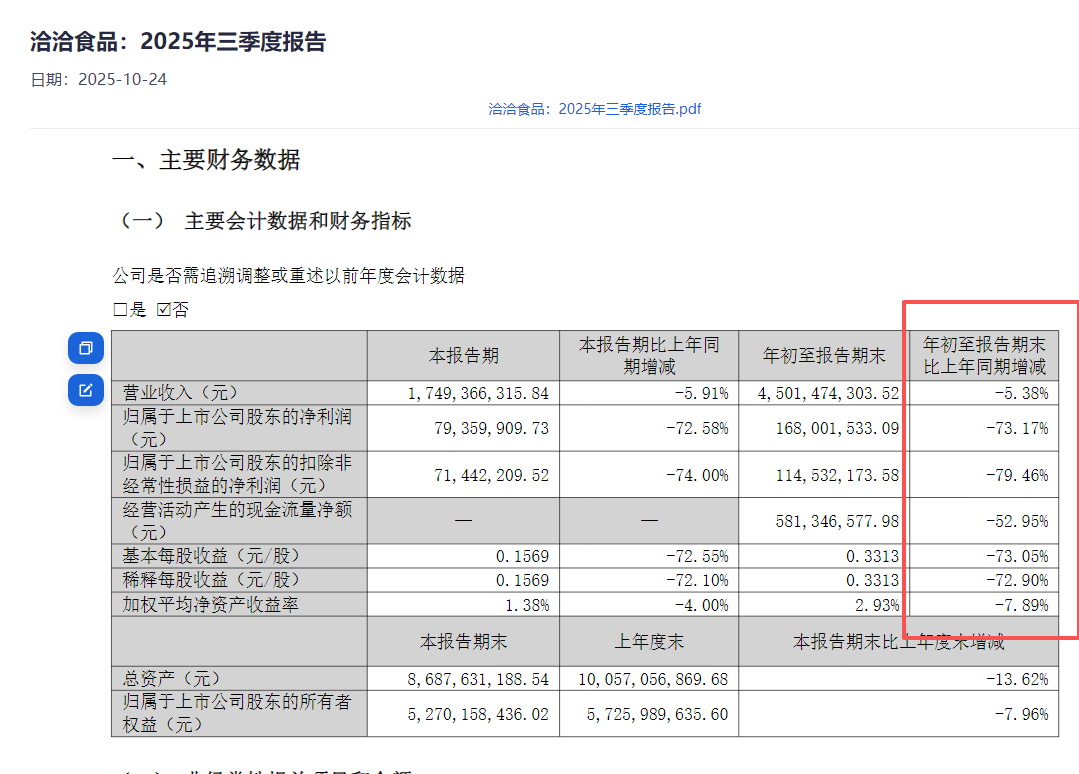Click the 年初至报告期末 column header
This screenshot has width=1079, height=774.
tap(824, 356)
